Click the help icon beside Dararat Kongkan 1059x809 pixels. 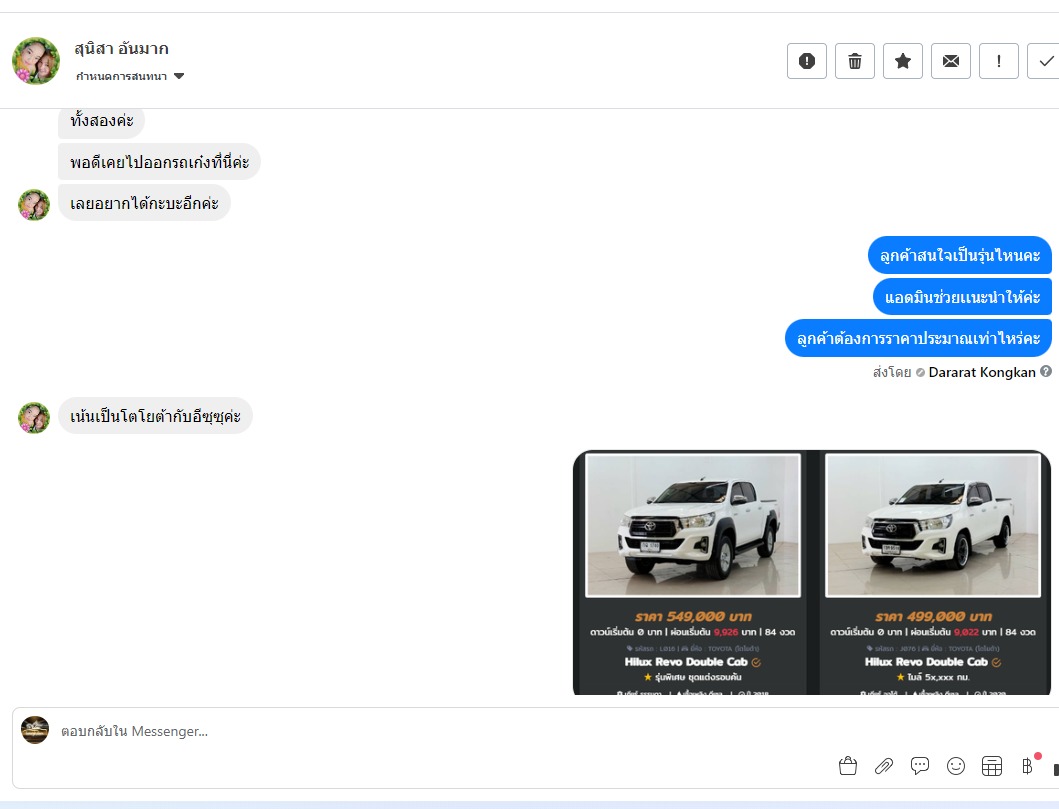pyautogui.click(x=1046, y=371)
